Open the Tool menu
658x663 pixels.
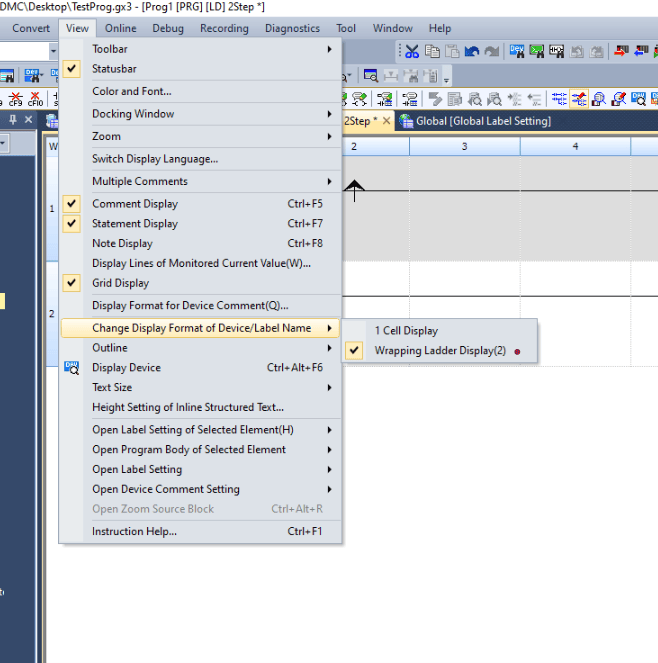pos(346,28)
